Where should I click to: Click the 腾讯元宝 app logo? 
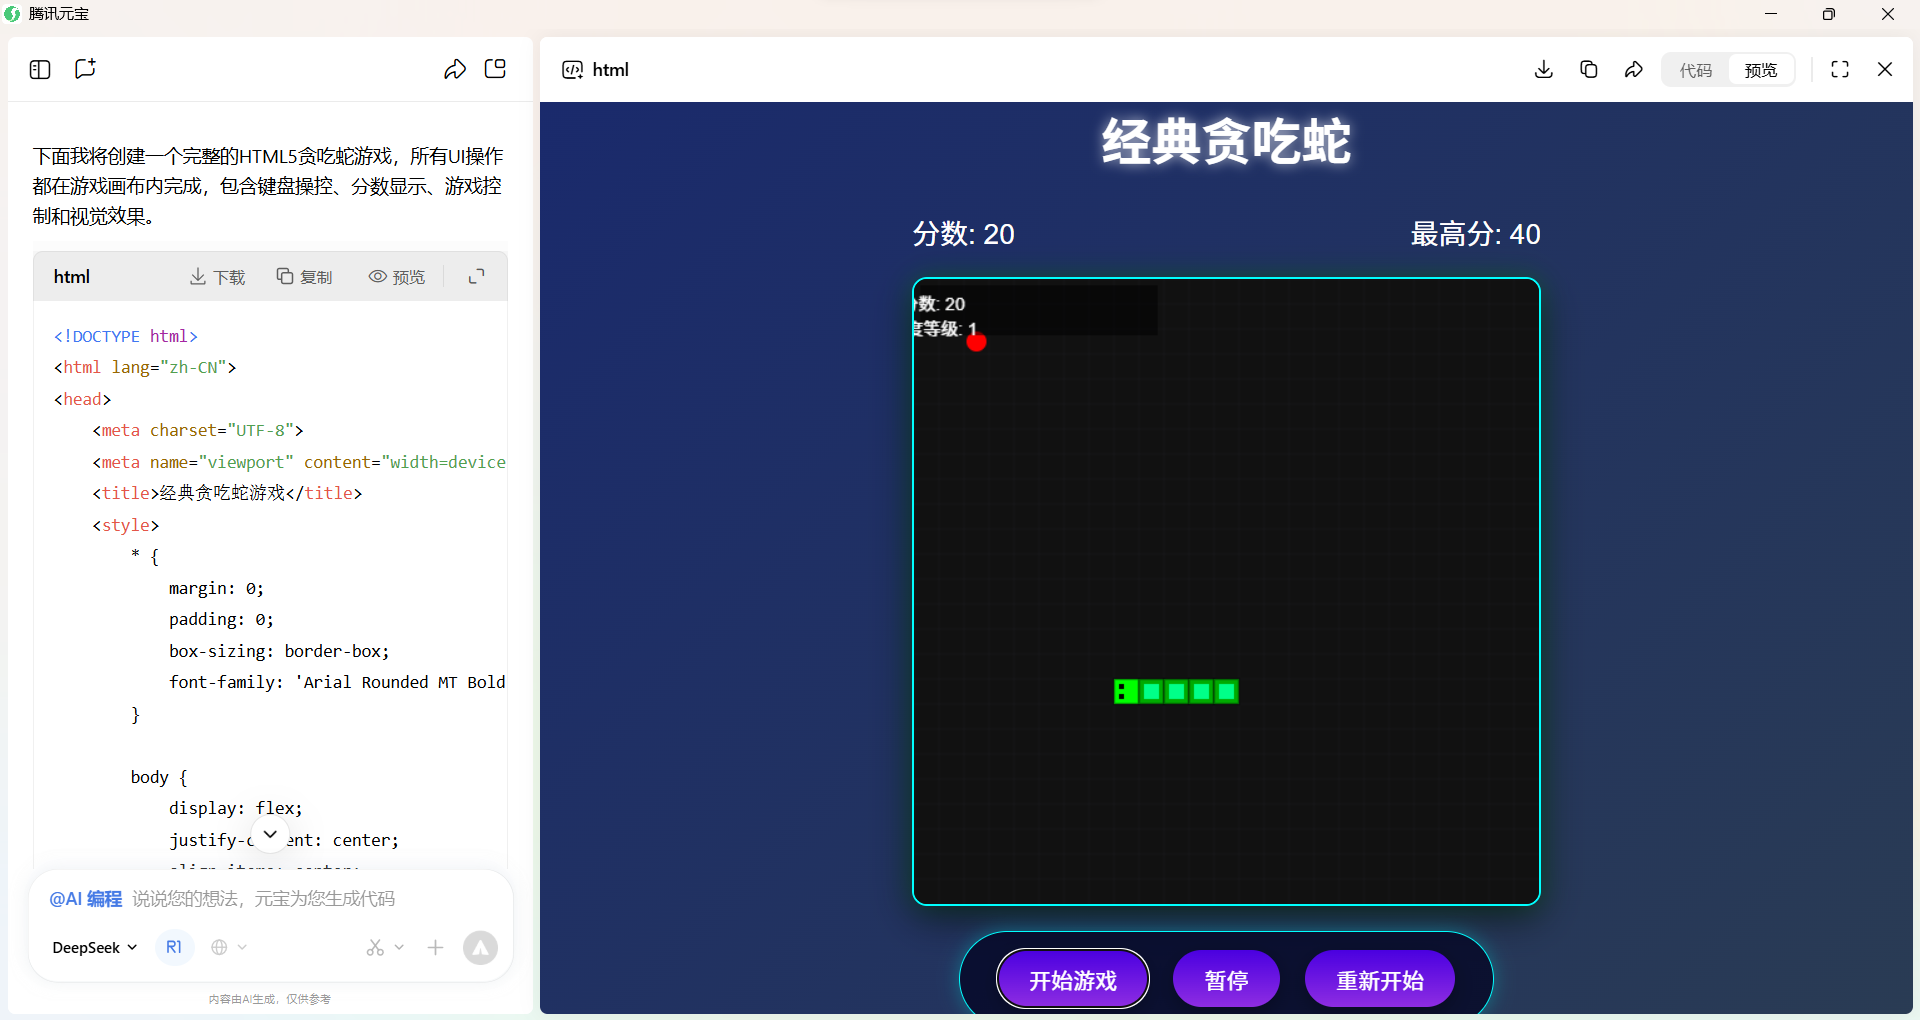12,14
